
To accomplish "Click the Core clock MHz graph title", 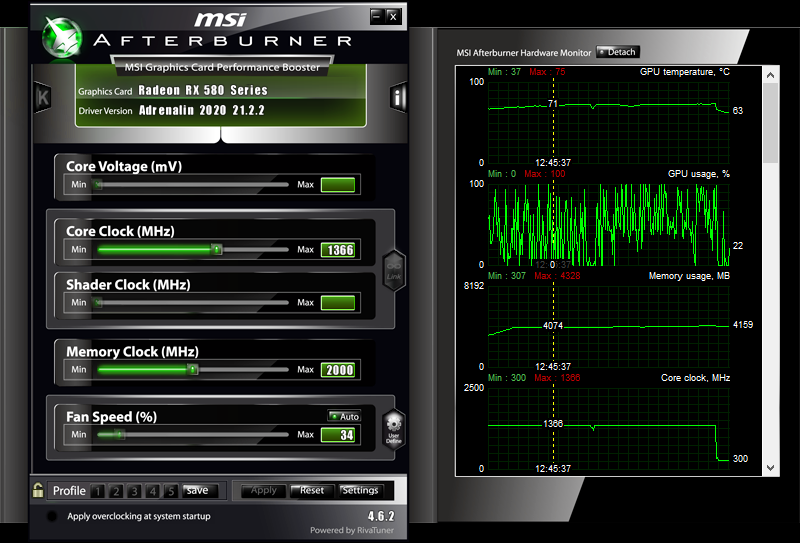I will point(695,378).
